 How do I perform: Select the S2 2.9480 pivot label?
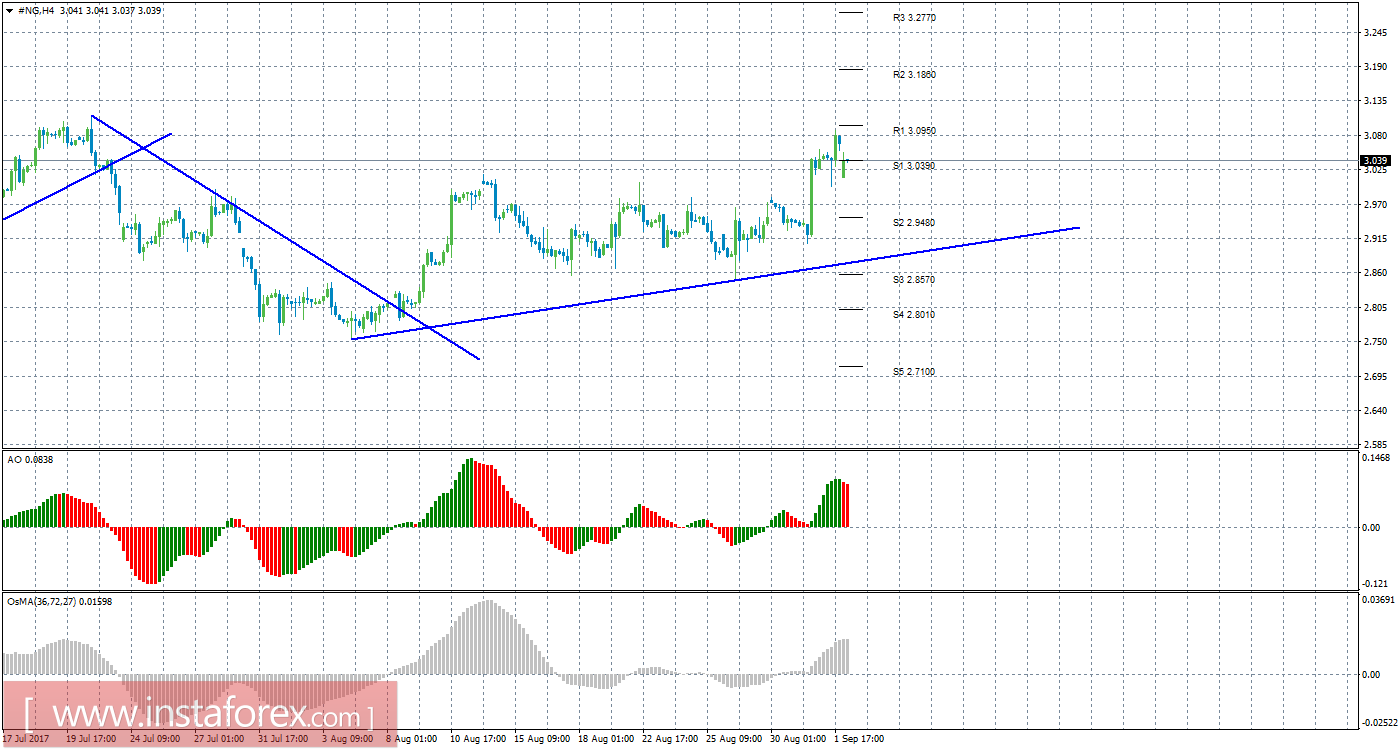click(x=914, y=223)
